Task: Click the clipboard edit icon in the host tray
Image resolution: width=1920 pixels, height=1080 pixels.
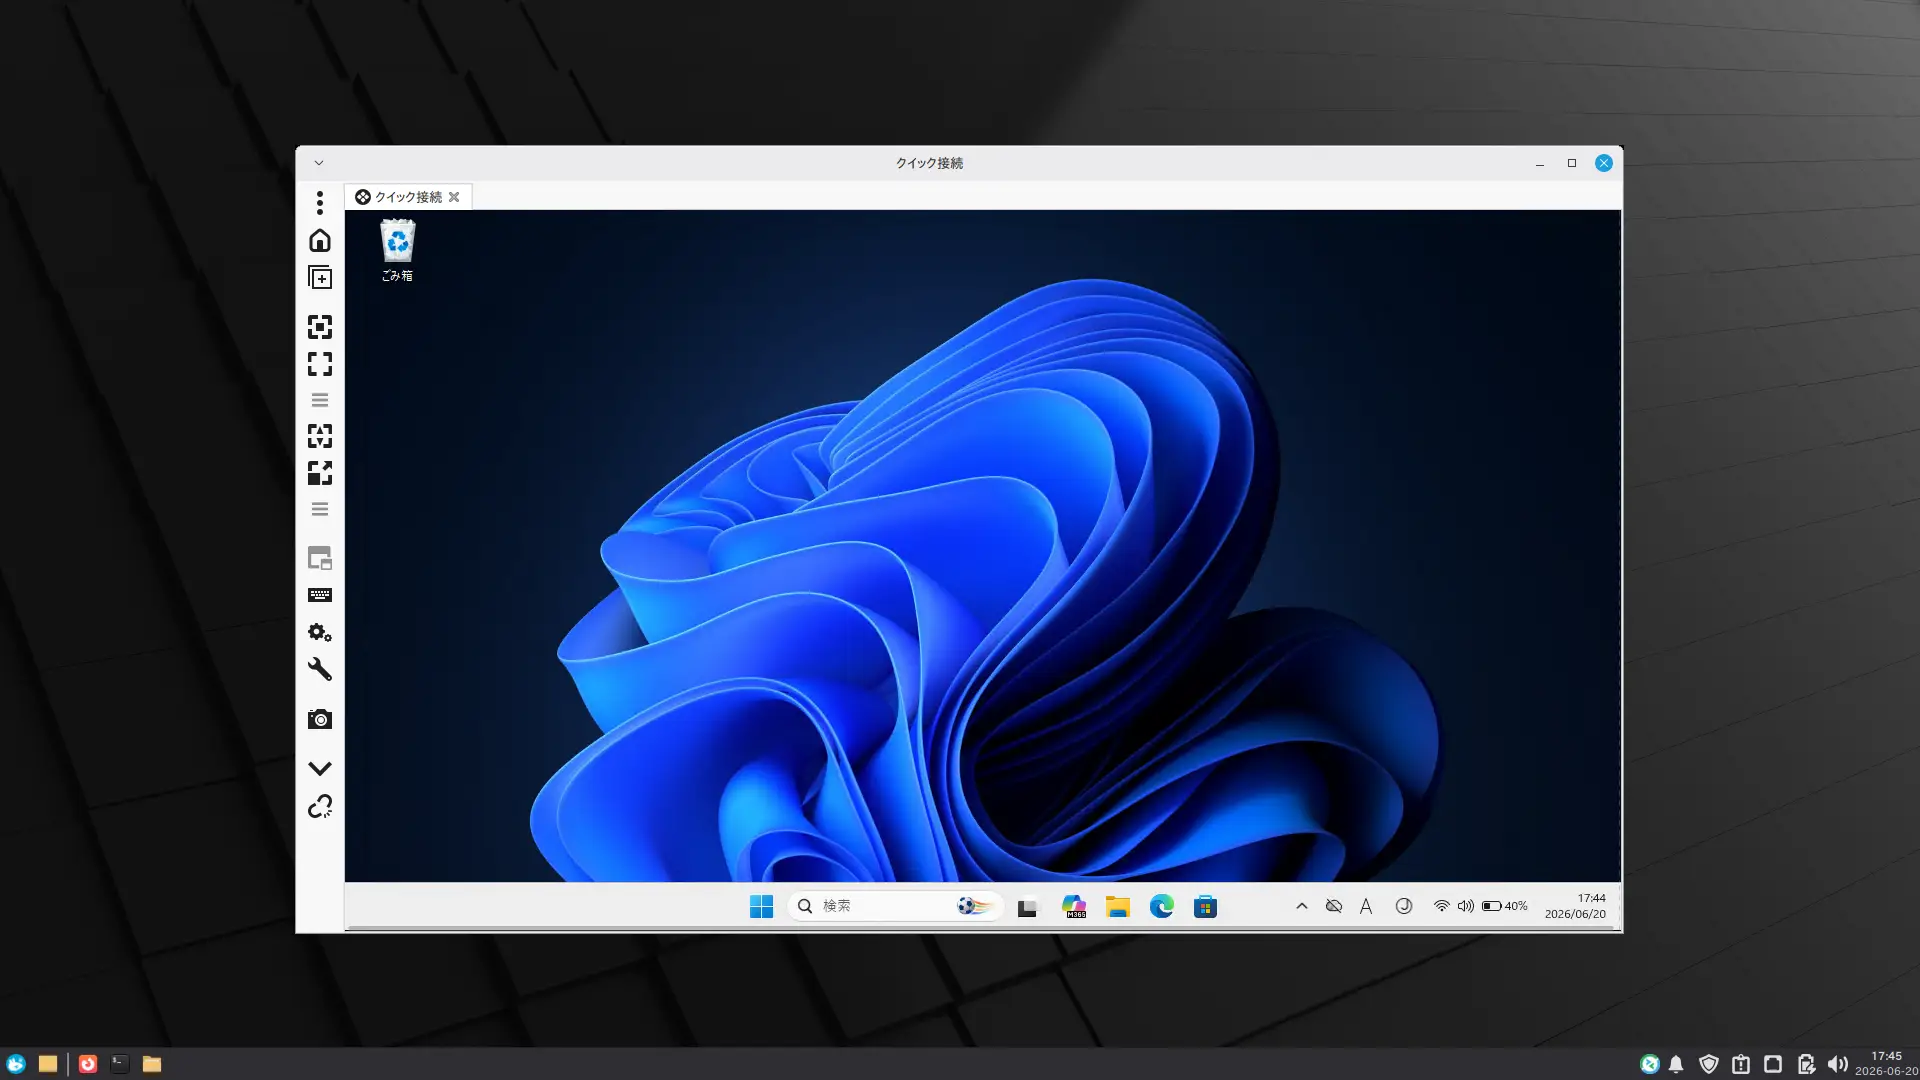Action: coord(1806,1064)
